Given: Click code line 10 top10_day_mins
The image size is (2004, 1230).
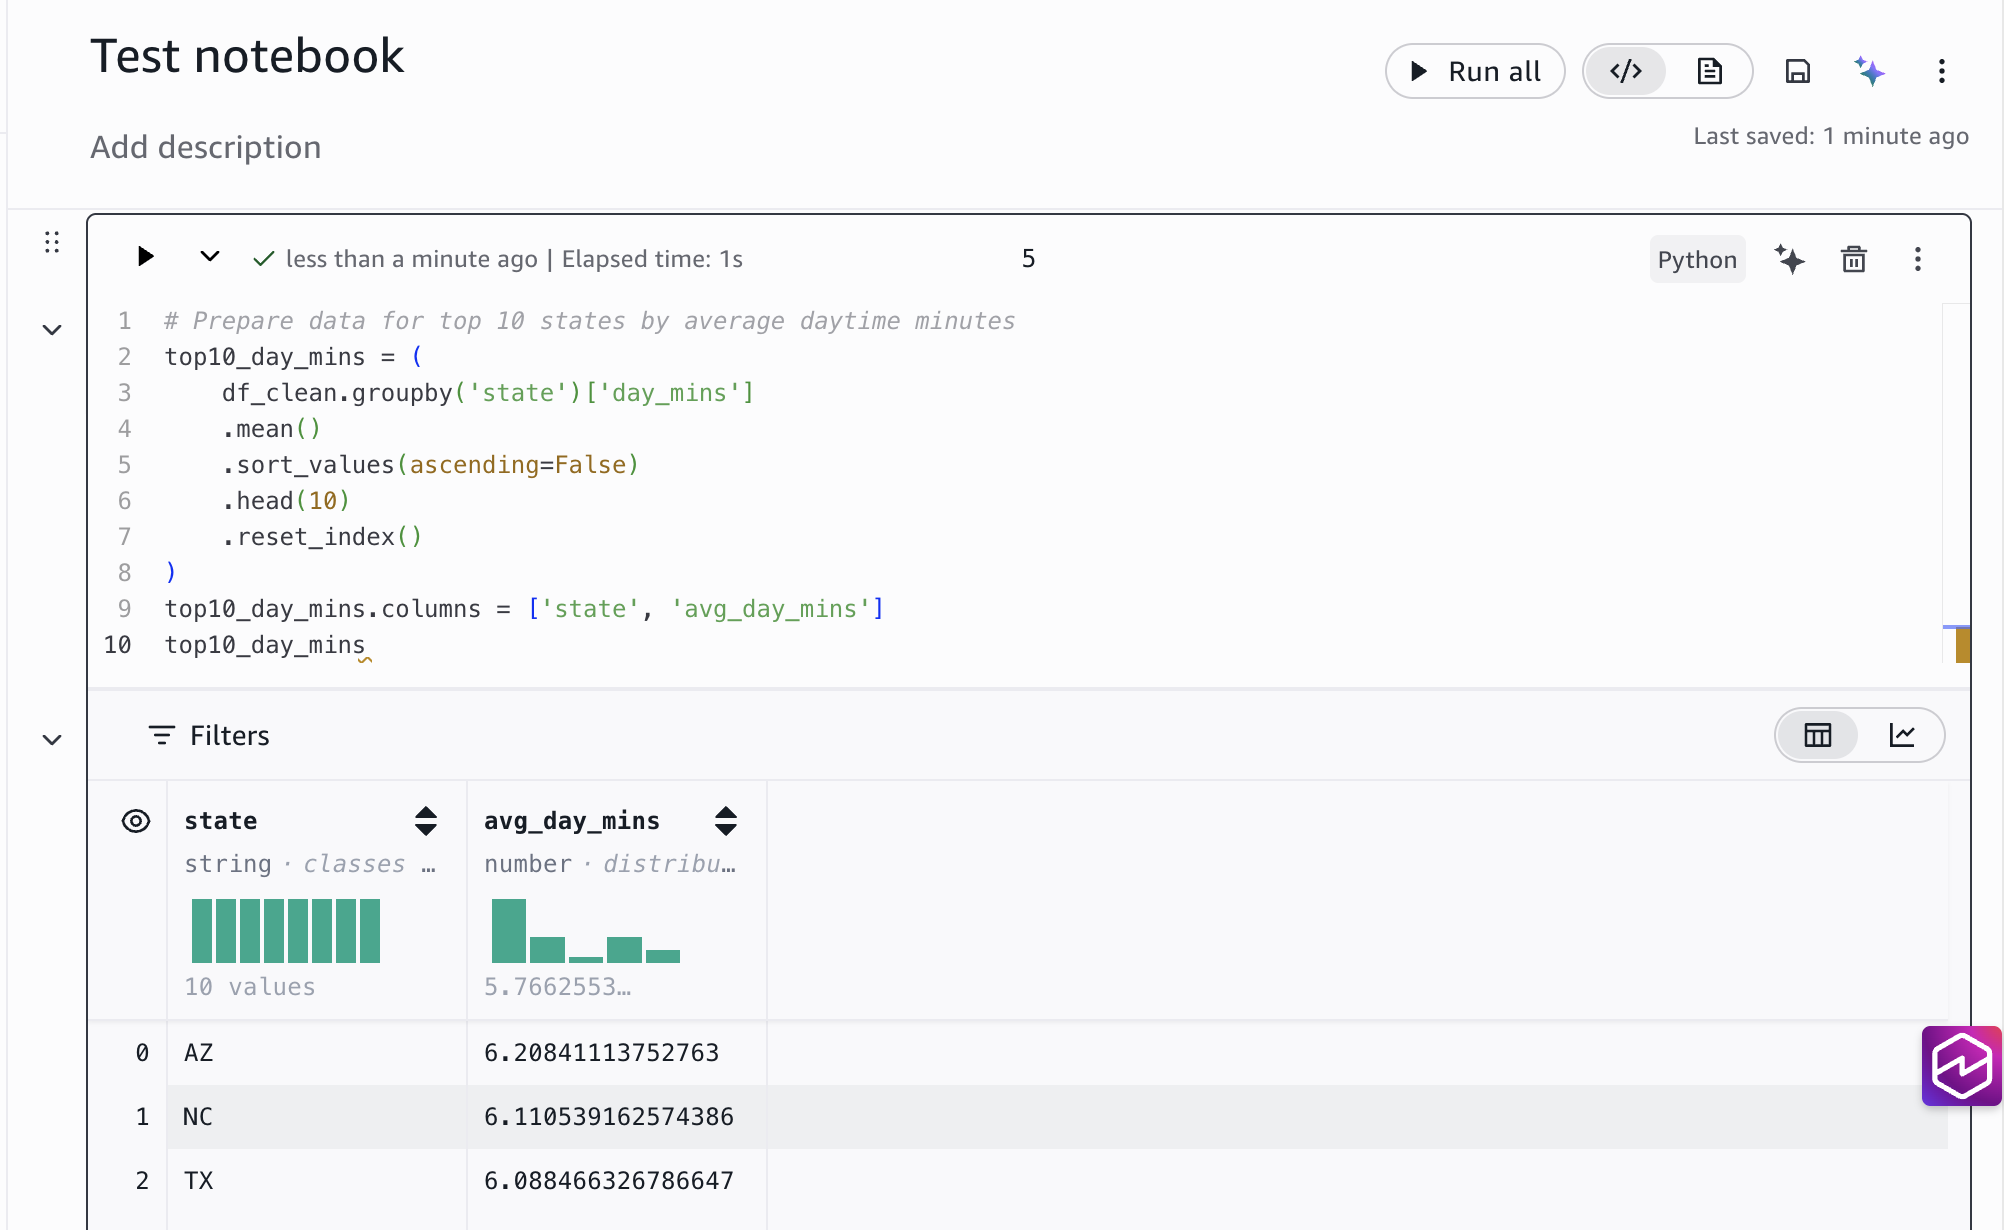Looking at the screenshot, I should pyautogui.click(x=265, y=645).
